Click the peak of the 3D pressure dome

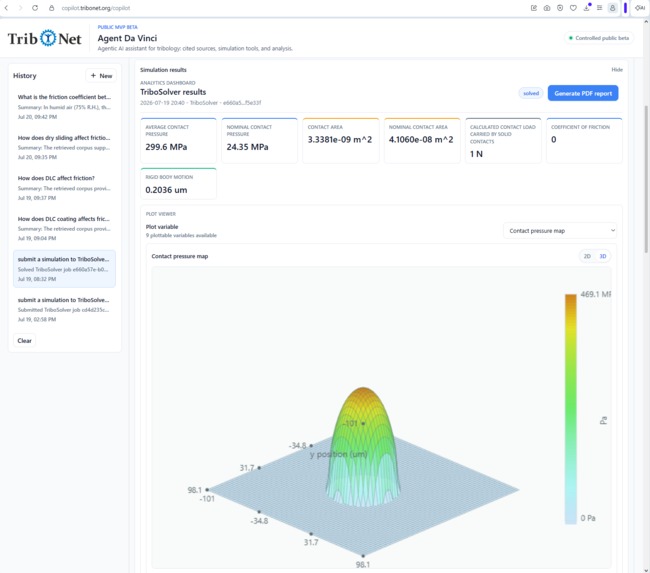(364, 390)
